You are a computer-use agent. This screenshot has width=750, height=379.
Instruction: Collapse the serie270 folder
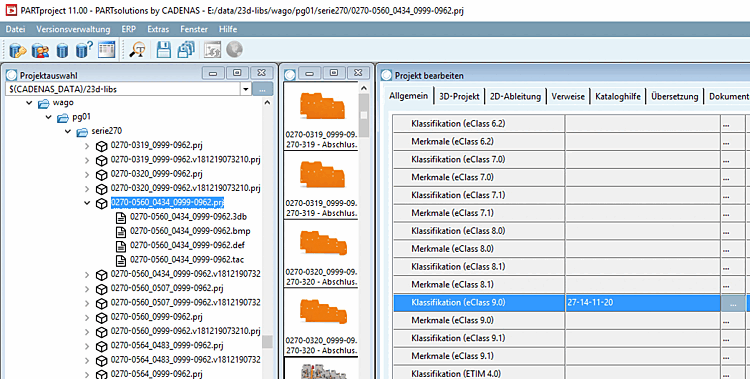tap(67, 131)
